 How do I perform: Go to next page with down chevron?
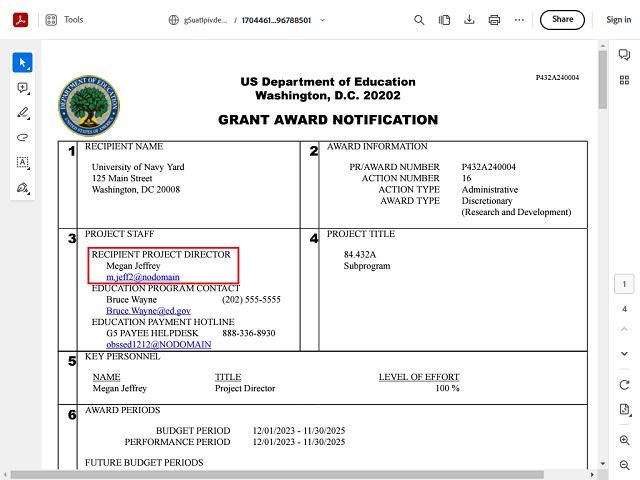[624, 353]
